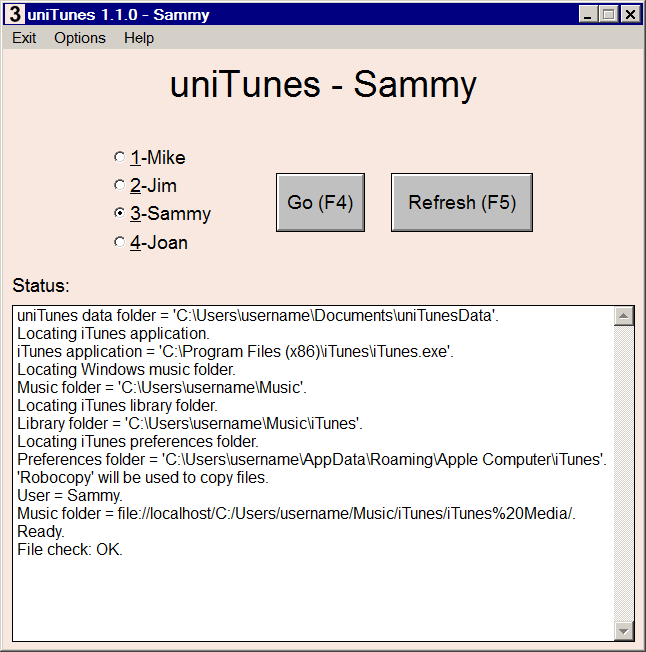
Task: Click the "Music folder = 'C:\Users" line
Action: coord(162,388)
